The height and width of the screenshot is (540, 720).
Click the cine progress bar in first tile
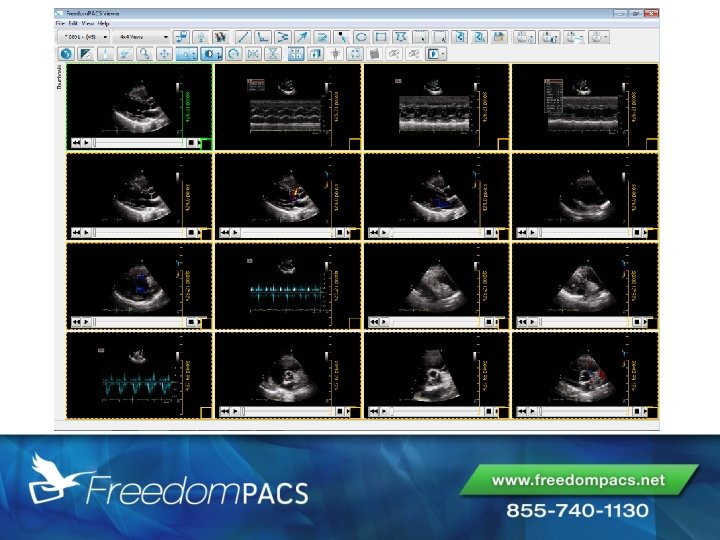click(x=139, y=143)
